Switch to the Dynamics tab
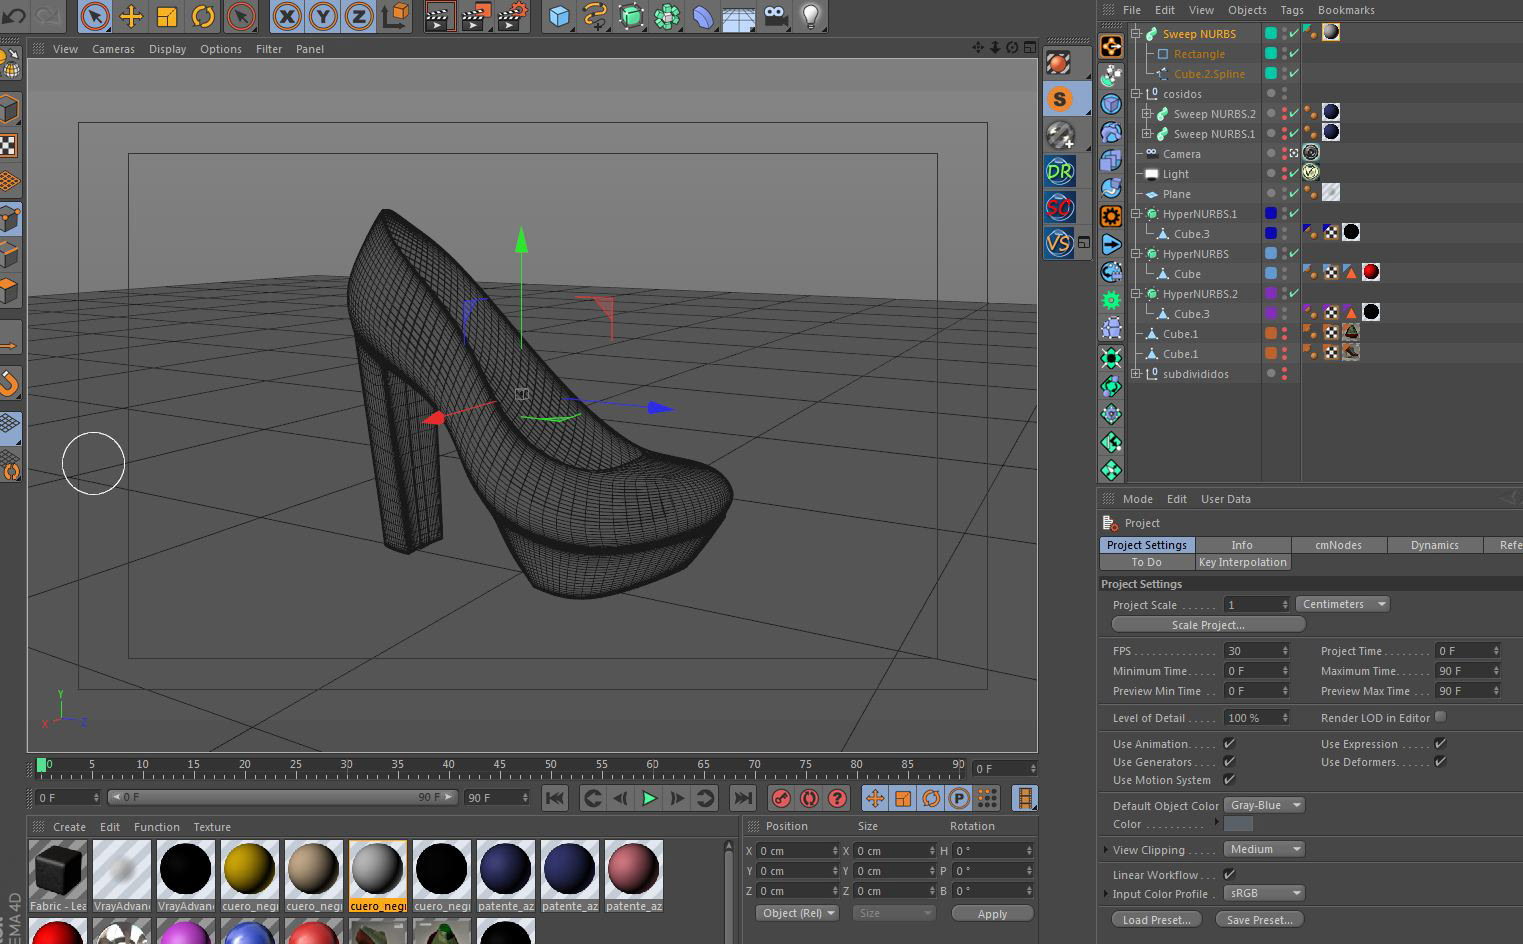This screenshot has width=1523, height=944. (x=1434, y=545)
